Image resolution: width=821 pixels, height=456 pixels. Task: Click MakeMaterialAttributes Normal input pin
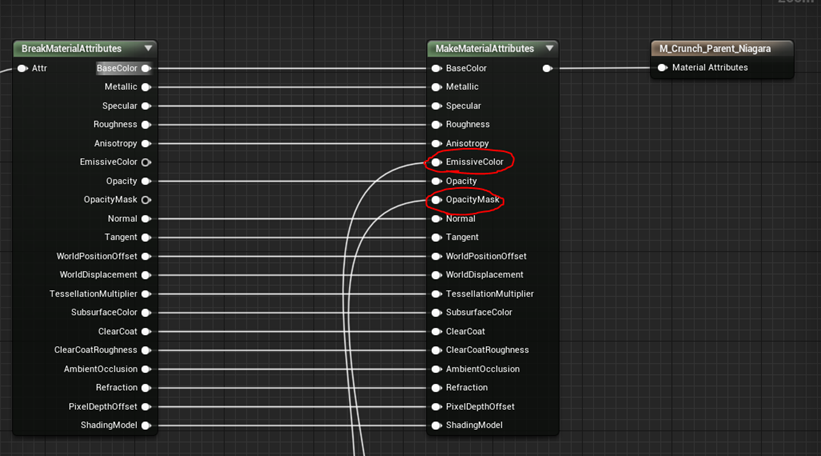coord(436,219)
